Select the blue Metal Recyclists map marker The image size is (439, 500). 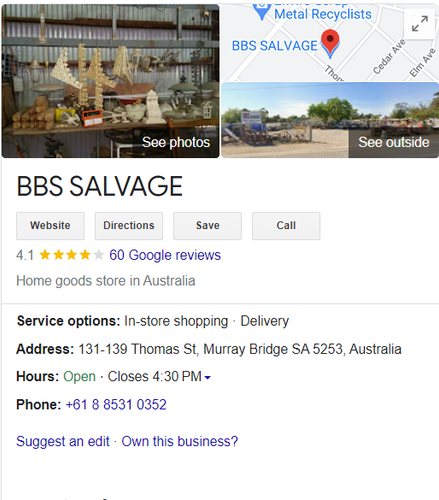click(262, 11)
